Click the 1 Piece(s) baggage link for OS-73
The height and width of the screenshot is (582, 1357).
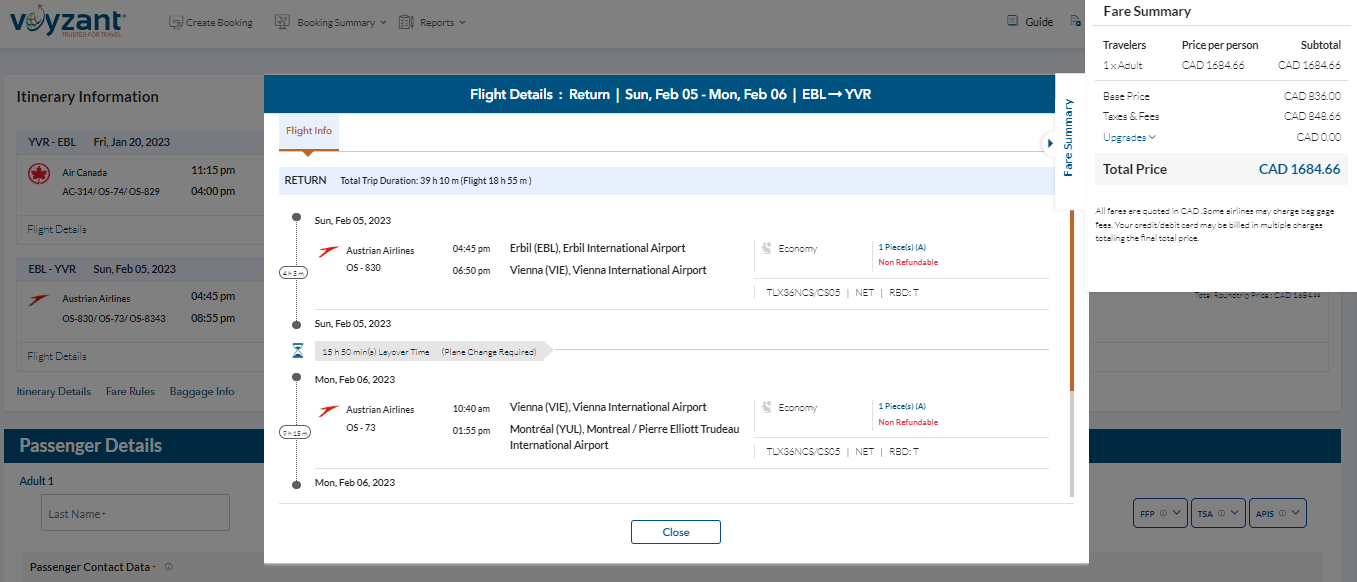click(901, 407)
